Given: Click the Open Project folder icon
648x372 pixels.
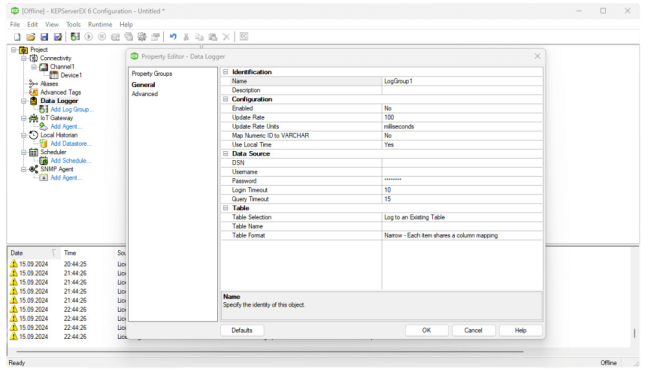Looking at the screenshot, I should pos(31,37).
